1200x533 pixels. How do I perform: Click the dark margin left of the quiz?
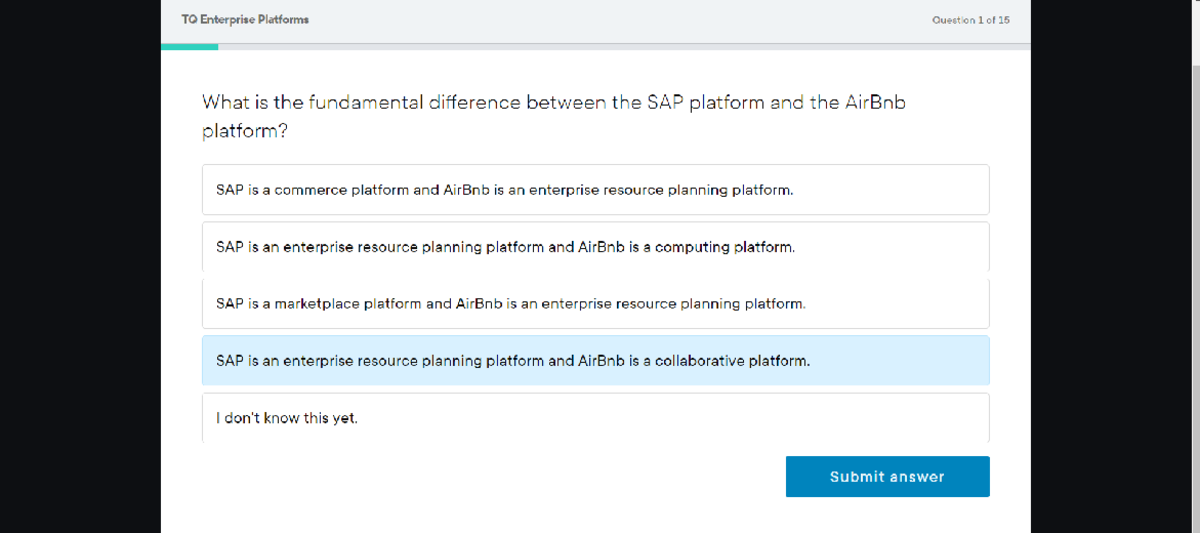coord(80,266)
